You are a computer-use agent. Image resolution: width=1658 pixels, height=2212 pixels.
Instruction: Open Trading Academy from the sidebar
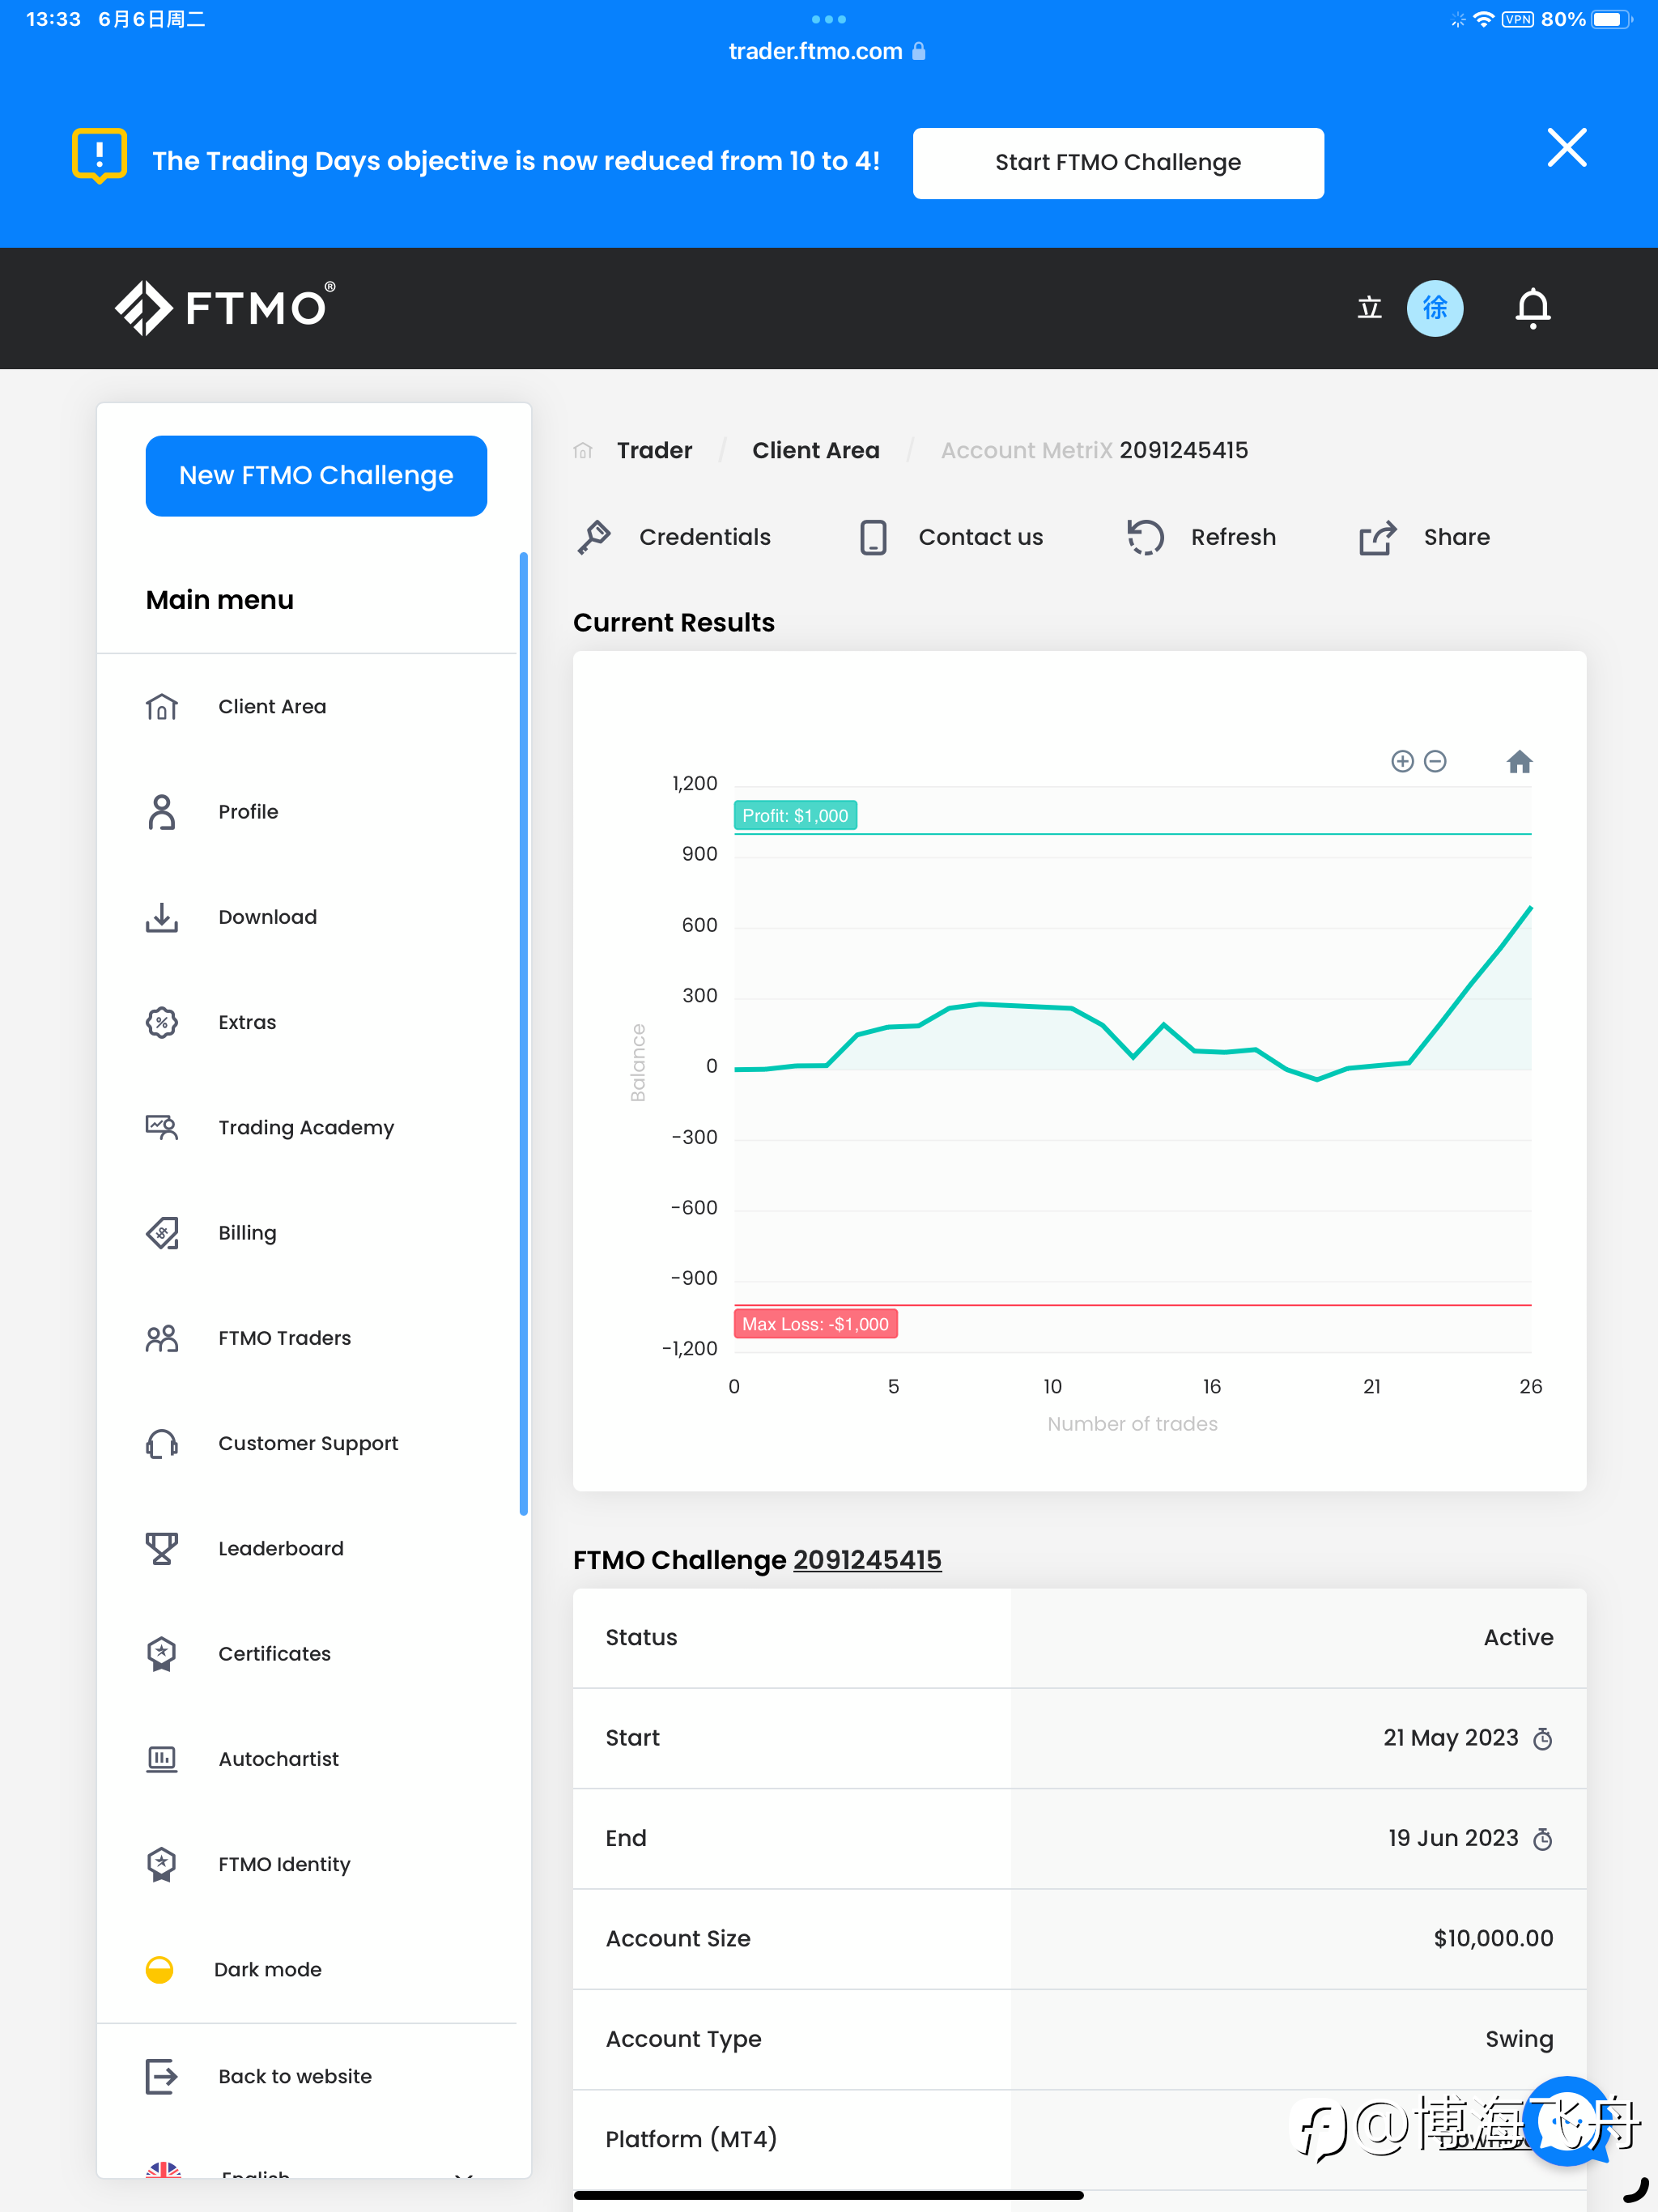(306, 1127)
